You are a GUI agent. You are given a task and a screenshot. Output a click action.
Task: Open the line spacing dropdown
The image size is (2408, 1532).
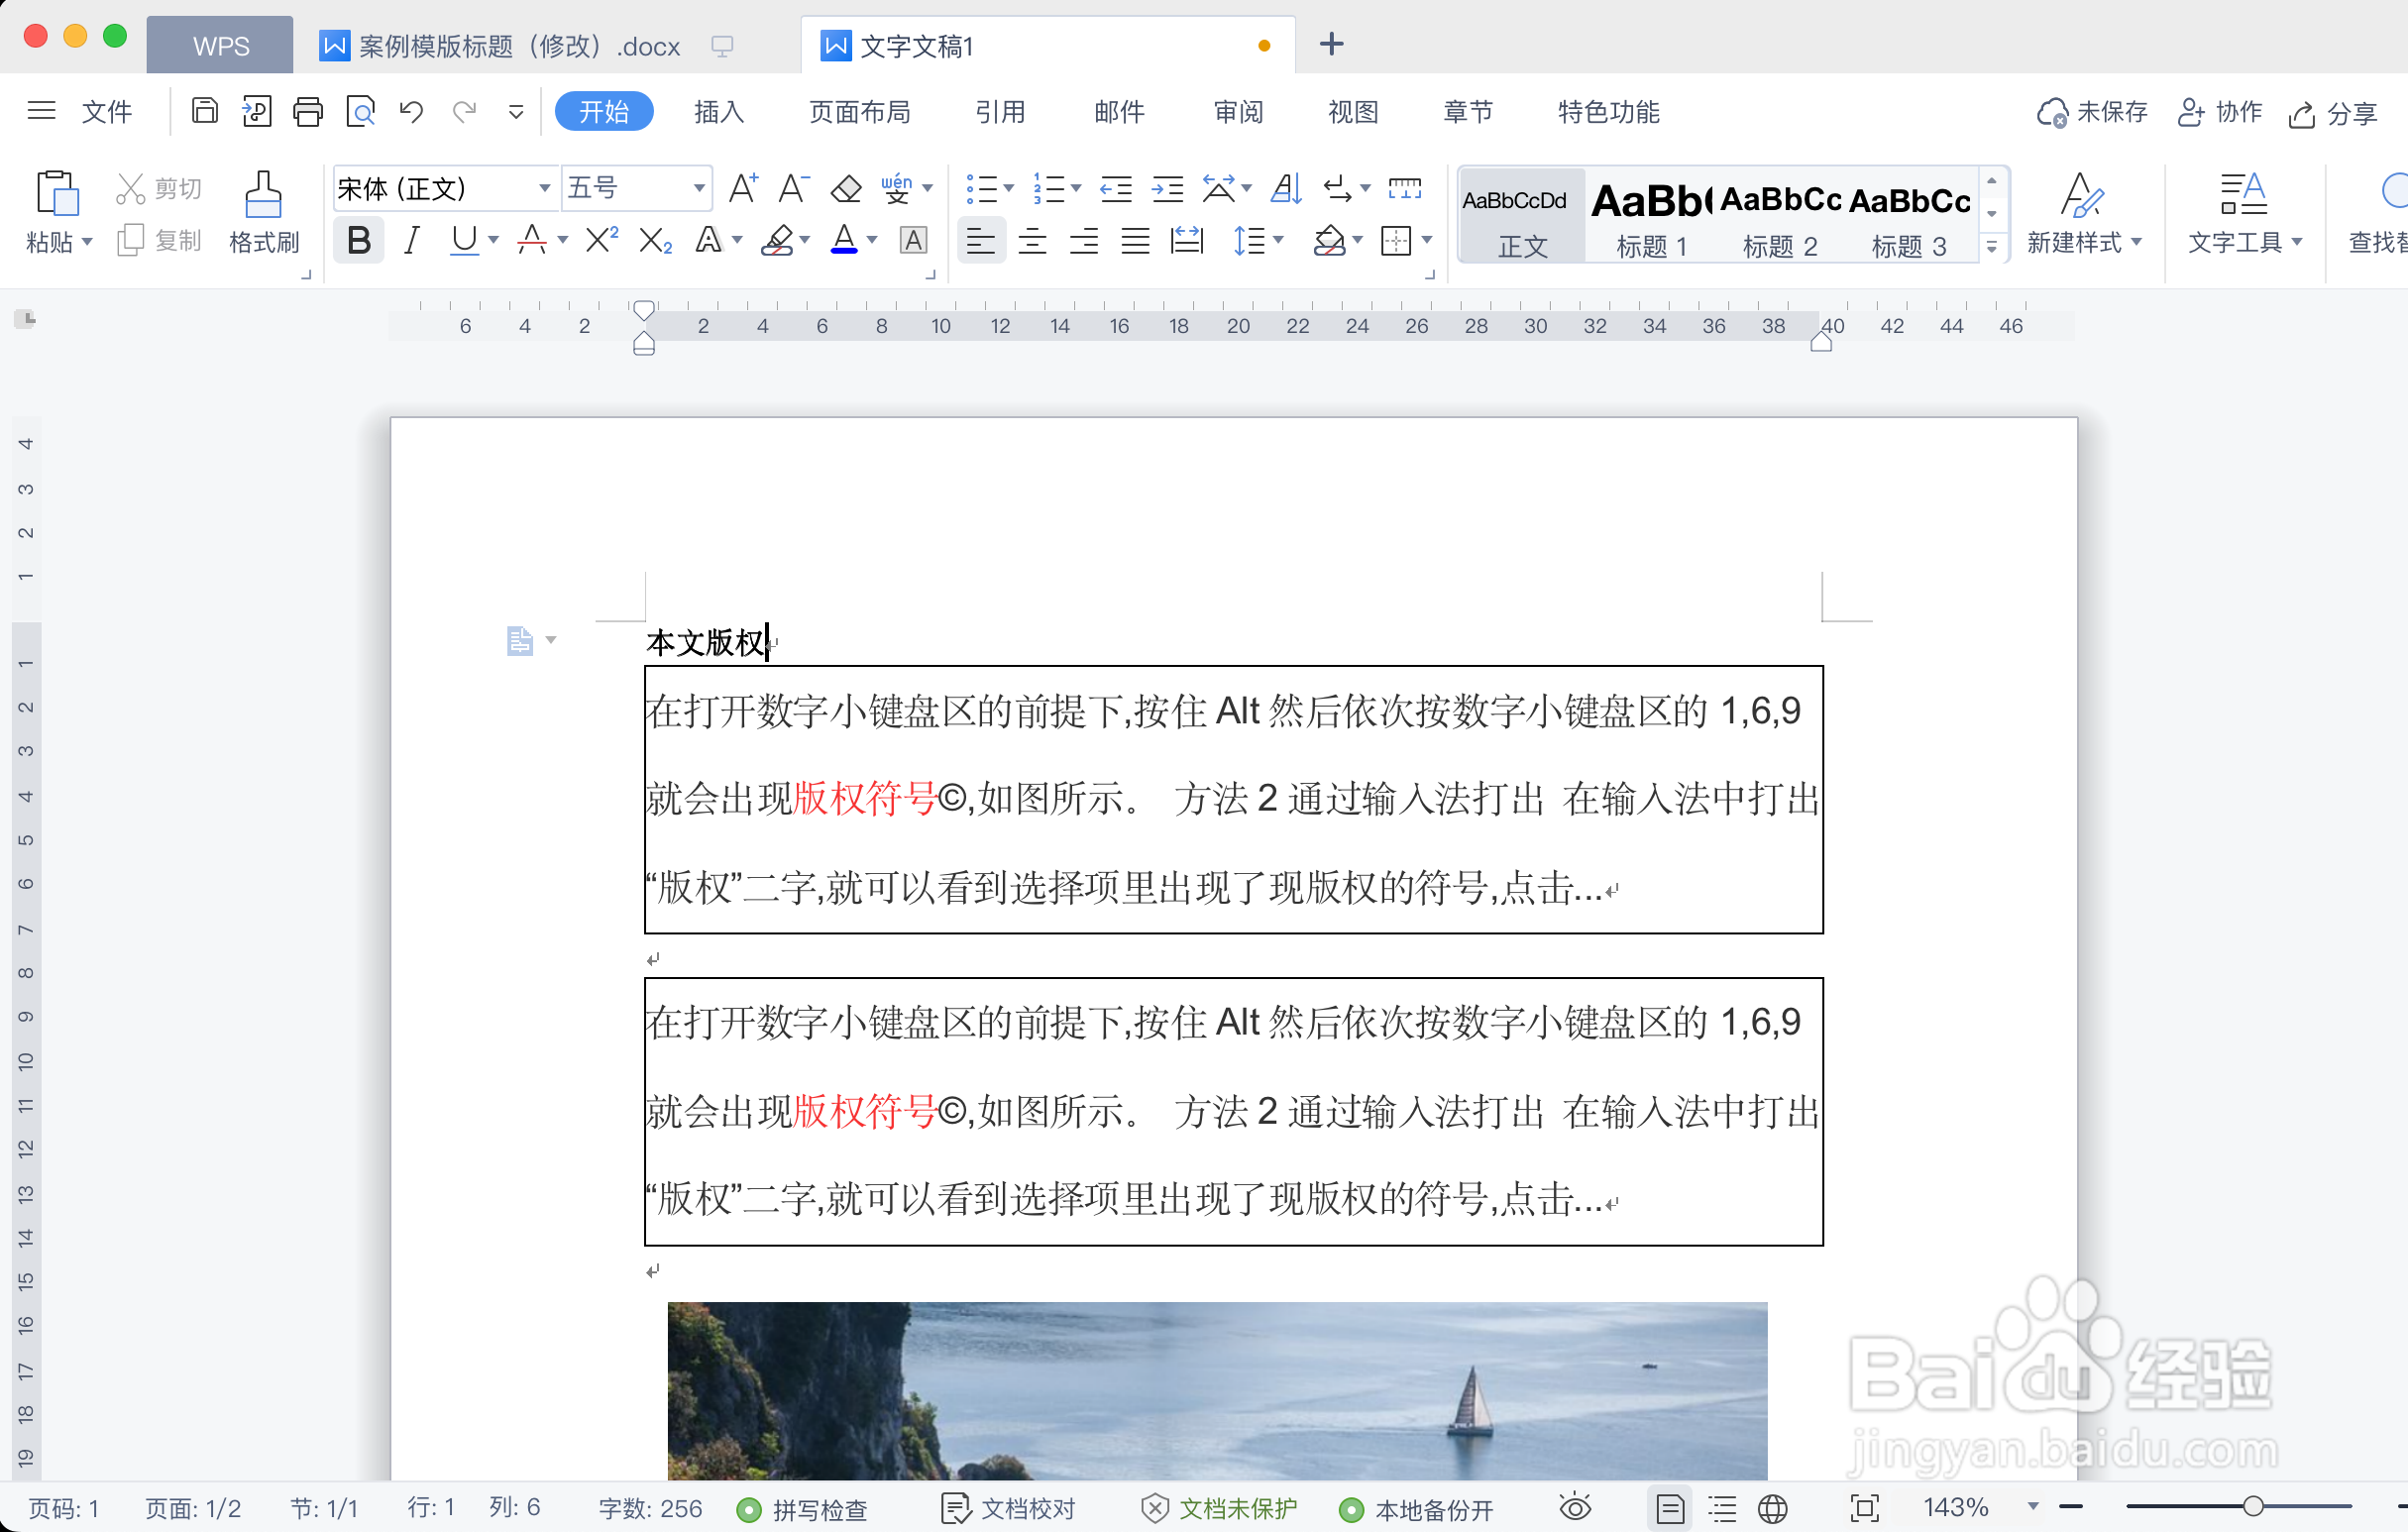point(1259,240)
